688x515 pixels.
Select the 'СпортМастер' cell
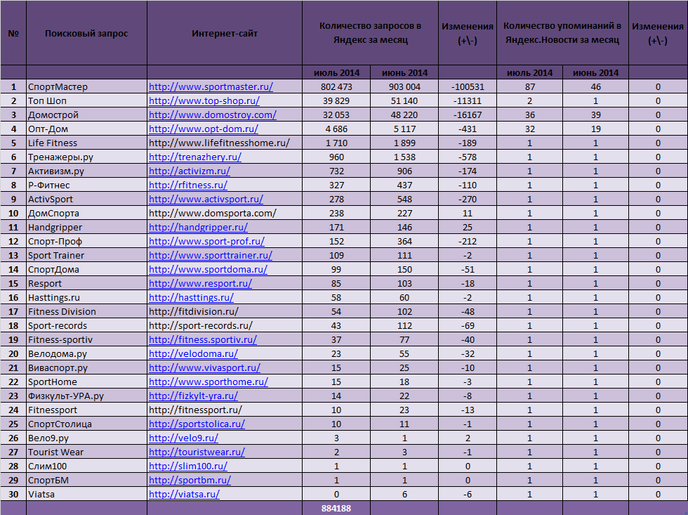point(86,87)
